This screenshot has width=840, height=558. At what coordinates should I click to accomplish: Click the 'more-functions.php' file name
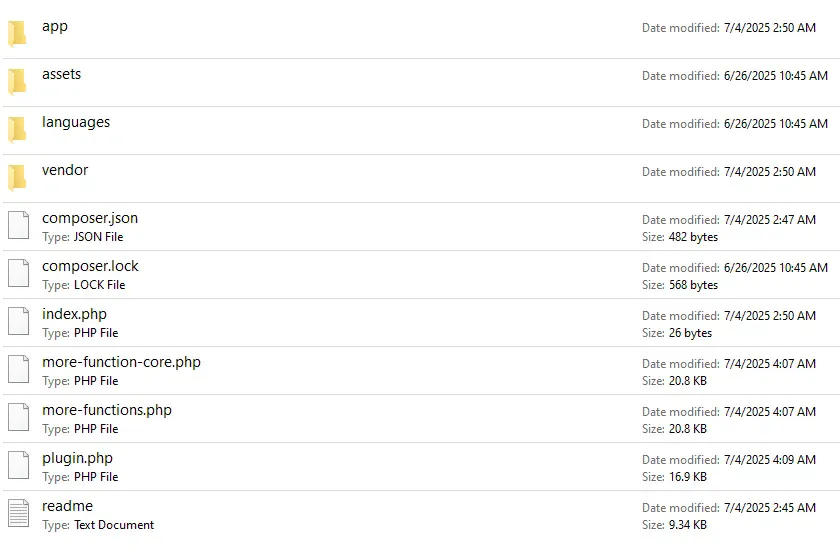click(107, 410)
